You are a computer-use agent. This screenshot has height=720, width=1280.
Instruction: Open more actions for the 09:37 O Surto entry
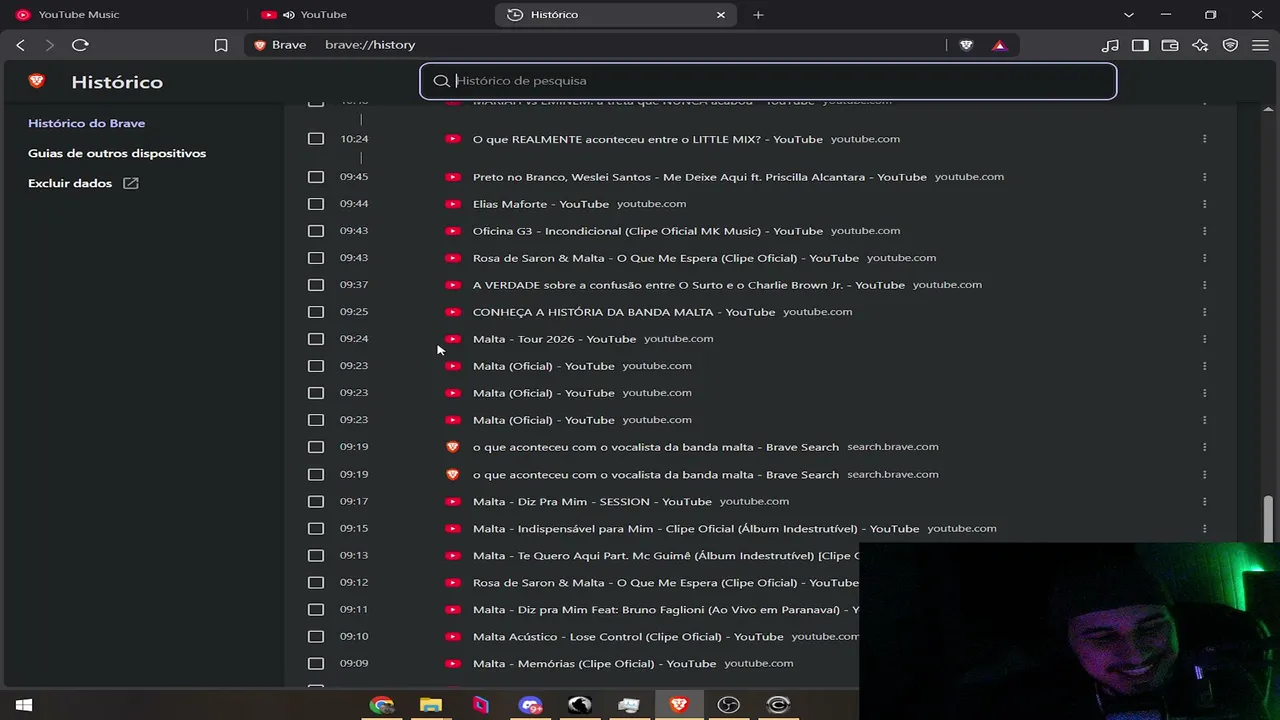click(x=1204, y=285)
